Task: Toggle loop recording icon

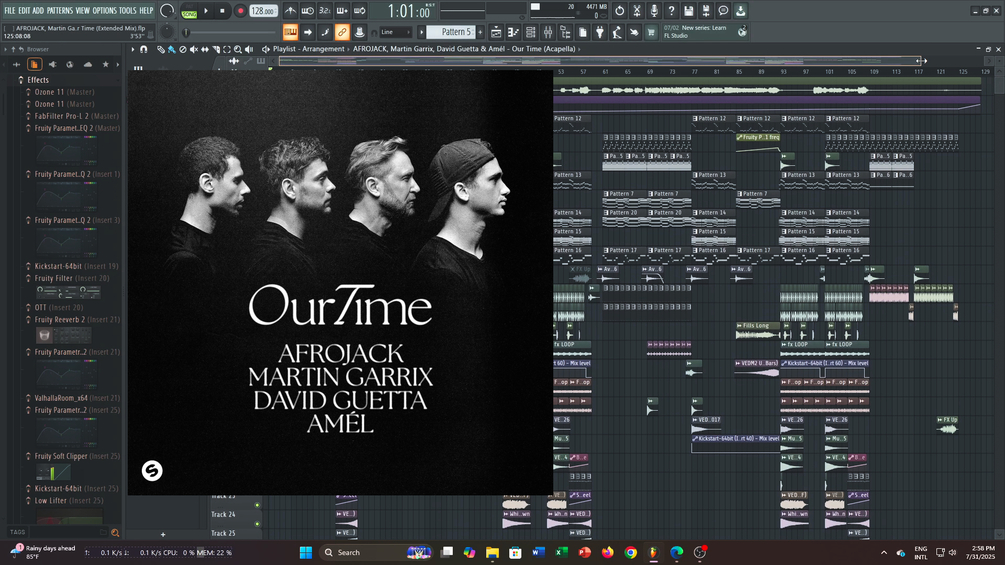Action: point(360,11)
